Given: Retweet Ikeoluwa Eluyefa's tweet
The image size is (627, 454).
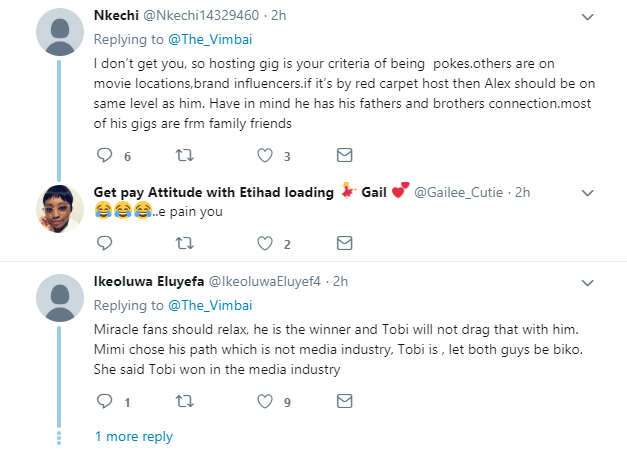Looking at the screenshot, I should 184,402.
